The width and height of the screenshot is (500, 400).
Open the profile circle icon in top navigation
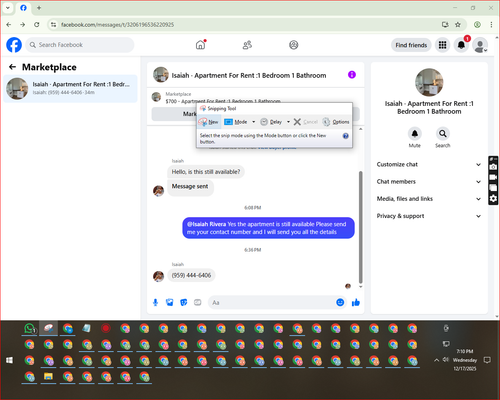pyautogui.click(x=294, y=45)
